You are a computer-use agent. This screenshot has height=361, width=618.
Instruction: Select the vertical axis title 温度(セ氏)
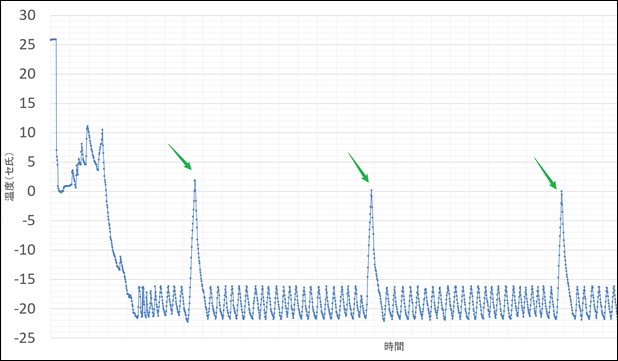tap(9, 177)
